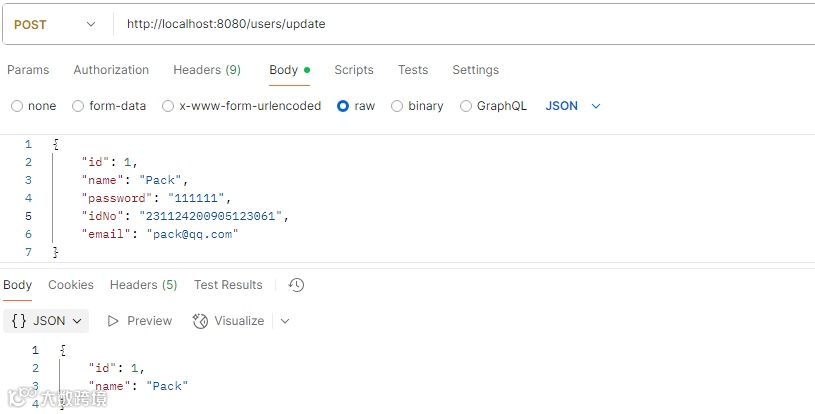815x414 pixels.
Task: Select the none body radio button
Action: [x=17, y=106]
